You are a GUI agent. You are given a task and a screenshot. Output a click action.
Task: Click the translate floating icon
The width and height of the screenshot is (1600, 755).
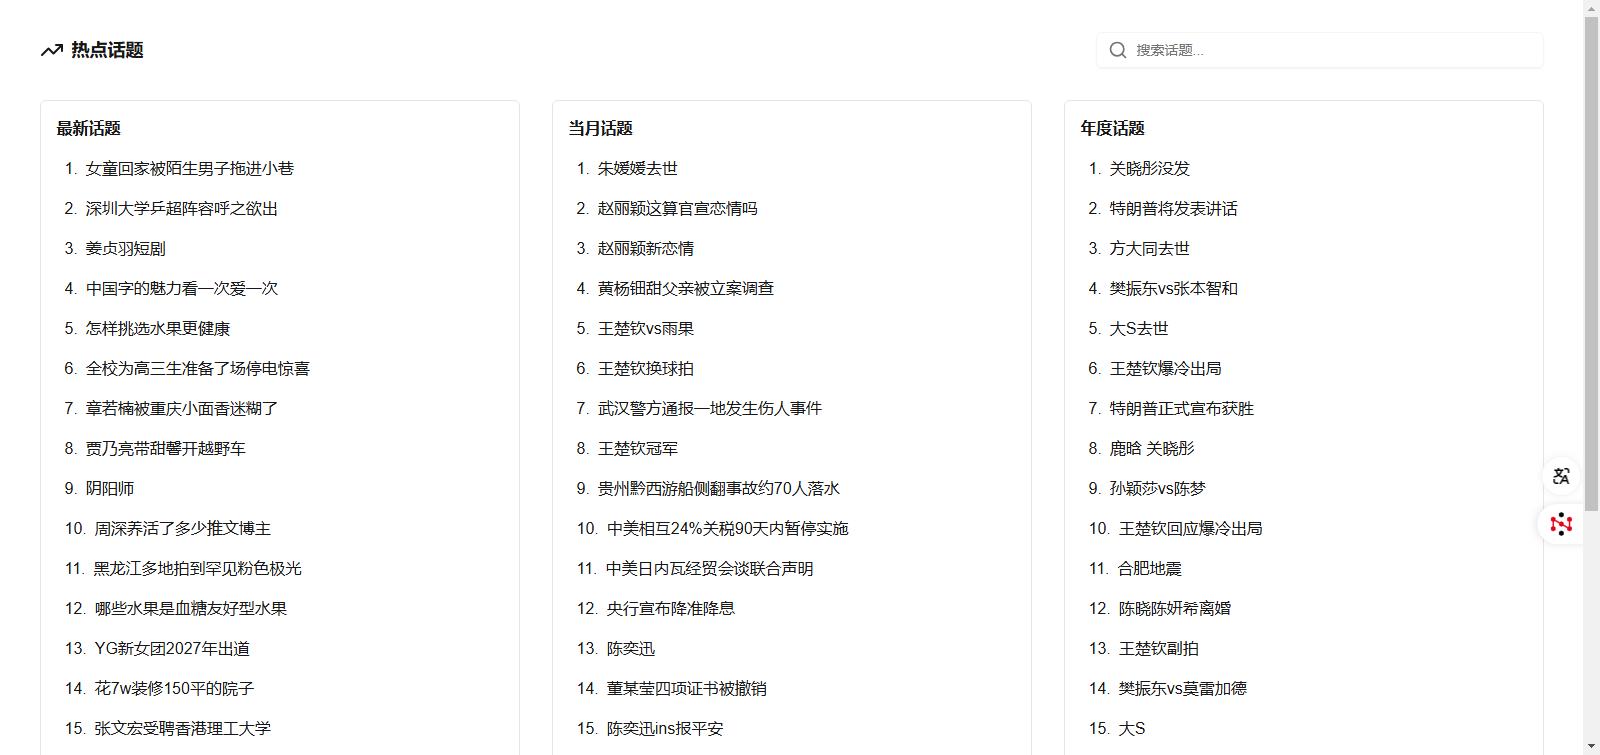click(x=1561, y=476)
